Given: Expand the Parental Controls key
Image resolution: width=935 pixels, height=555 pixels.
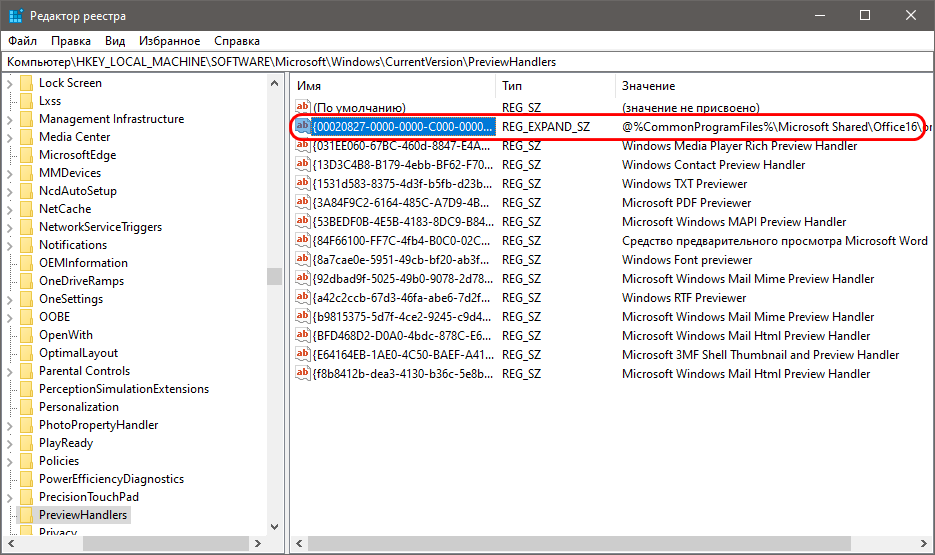Looking at the screenshot, I should (10, 371).
